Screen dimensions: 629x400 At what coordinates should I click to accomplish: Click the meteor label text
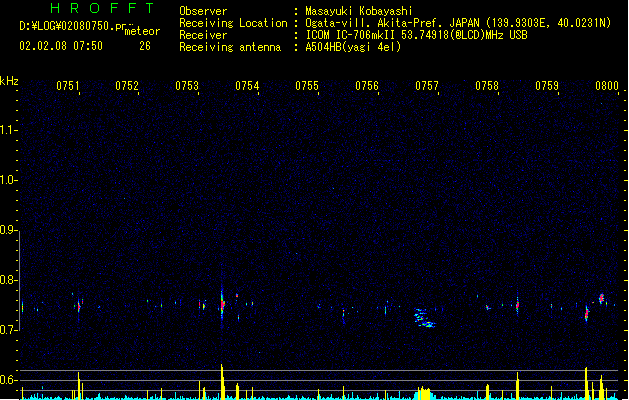click(x=142, y=31)
